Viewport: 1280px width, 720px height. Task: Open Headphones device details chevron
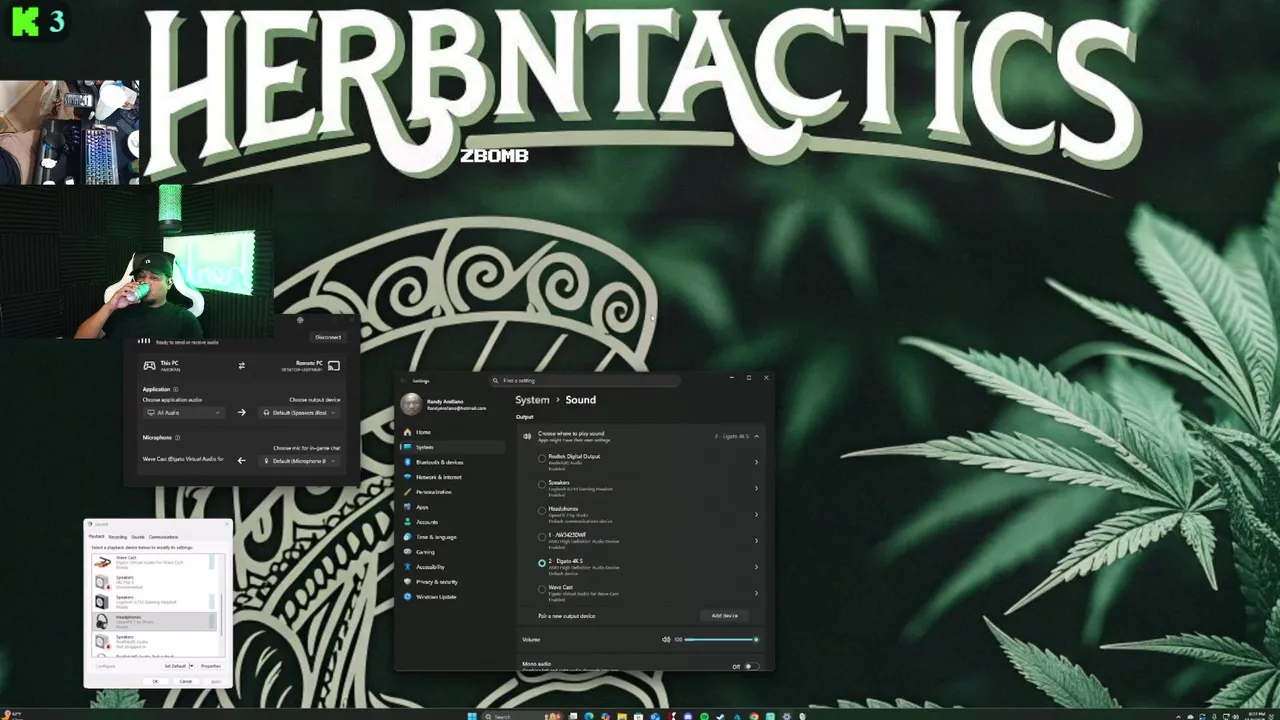[x=756, y=514]
